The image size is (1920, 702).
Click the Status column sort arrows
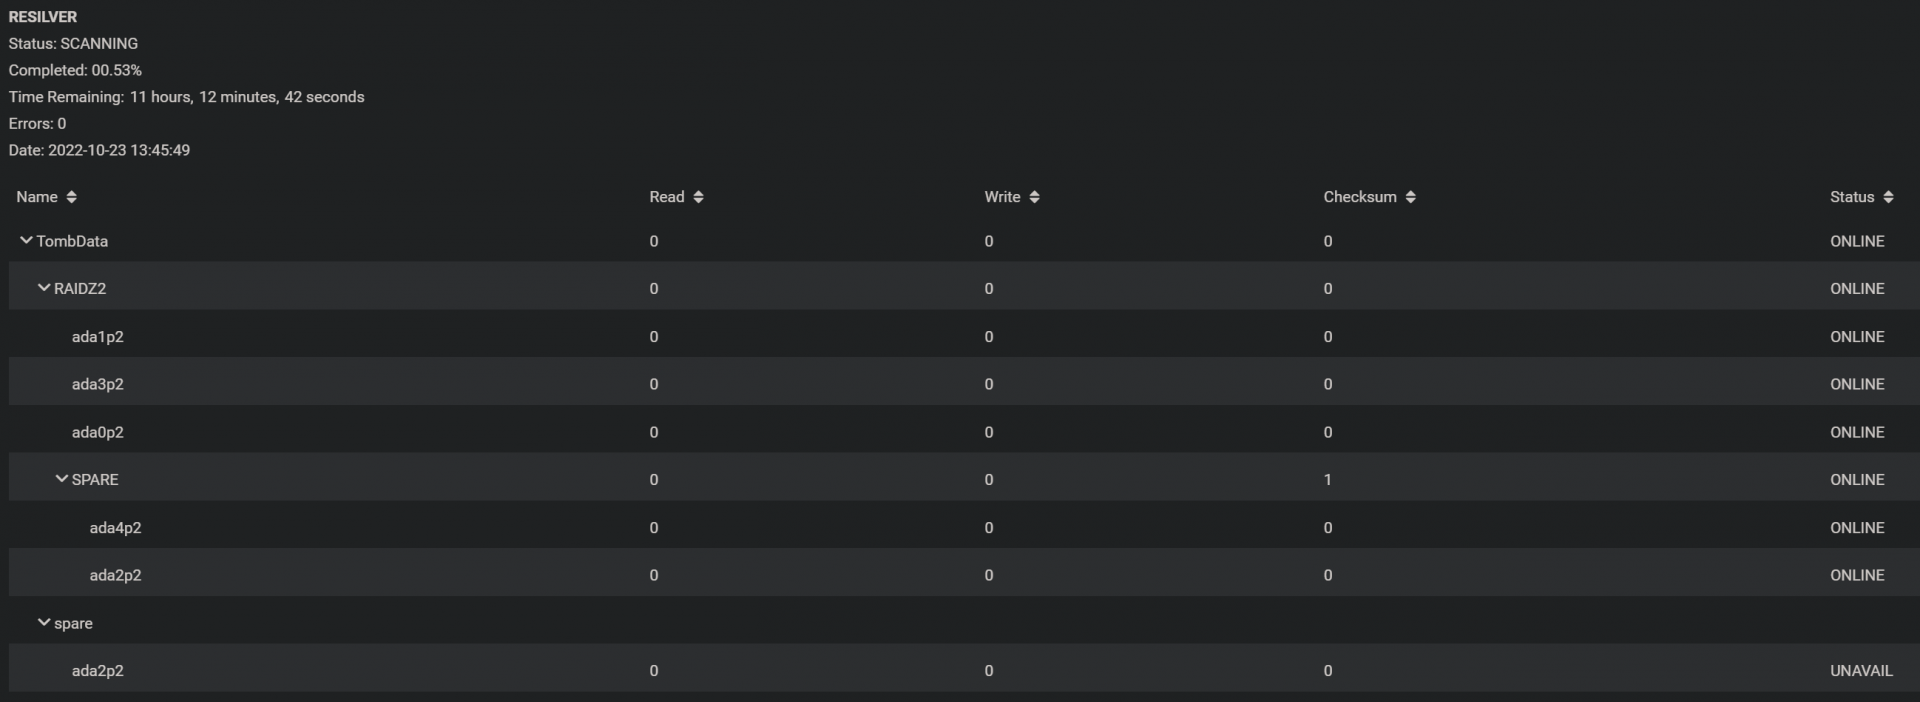click(1888, 197)
